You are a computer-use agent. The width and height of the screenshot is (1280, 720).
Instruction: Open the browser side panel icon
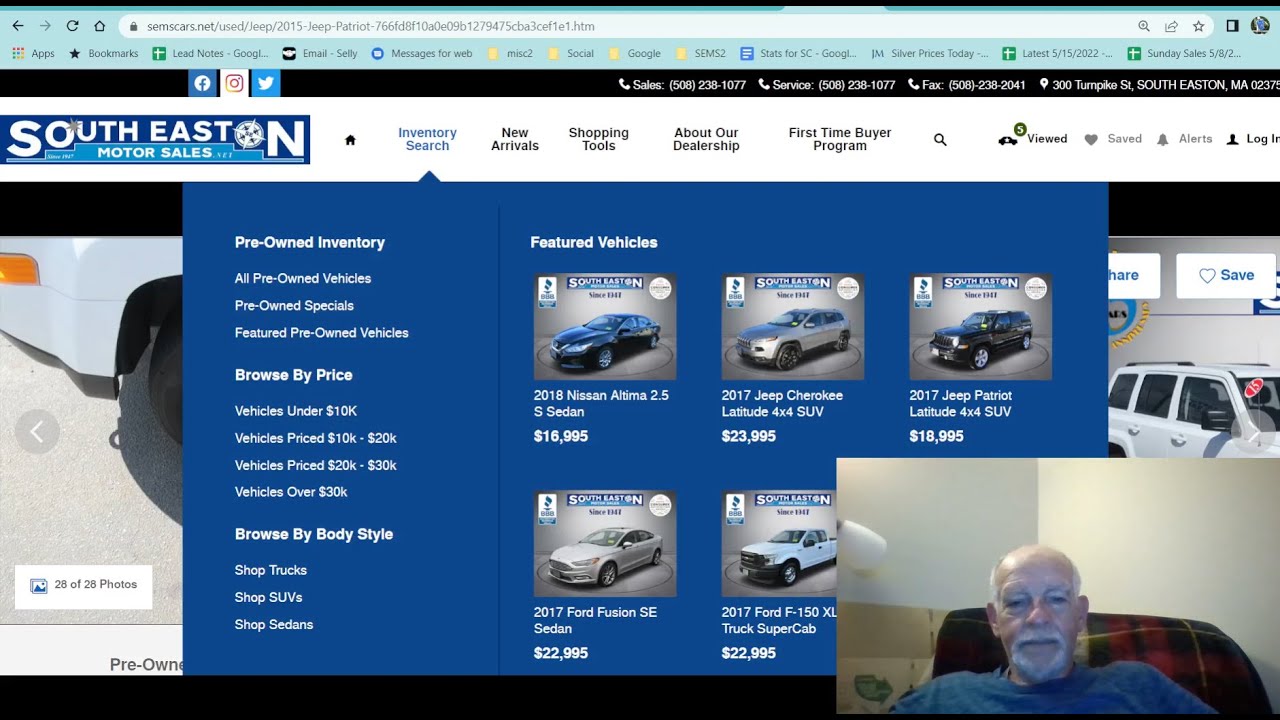pyautogui.click(x=1232, y=26)
